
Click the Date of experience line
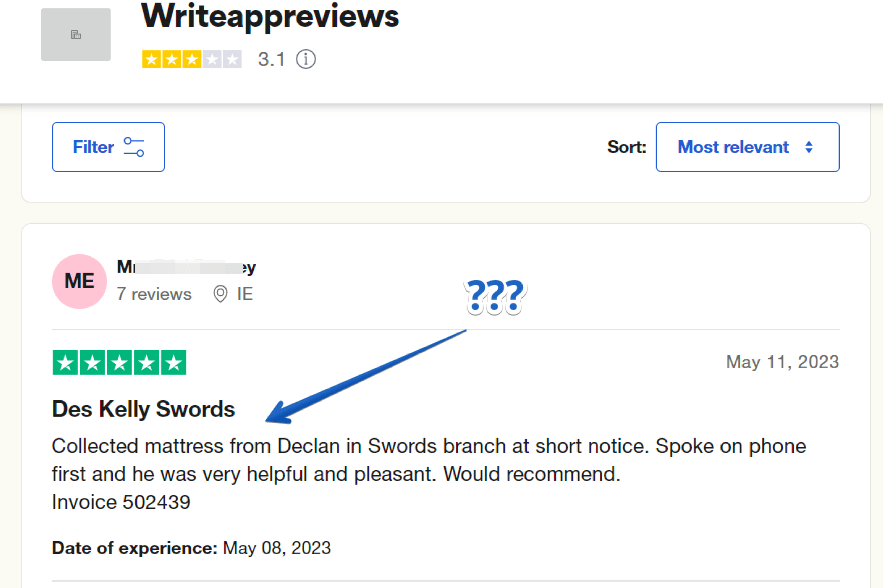tap(191, 548)
